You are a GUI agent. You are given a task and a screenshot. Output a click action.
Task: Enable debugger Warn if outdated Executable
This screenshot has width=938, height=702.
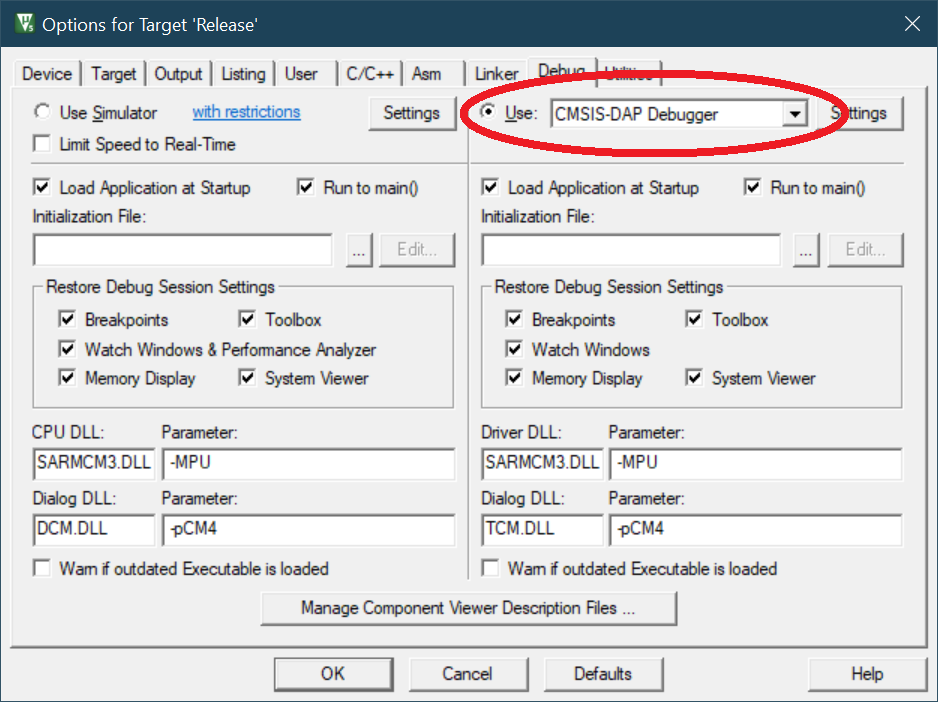click(x=490, y=568)
